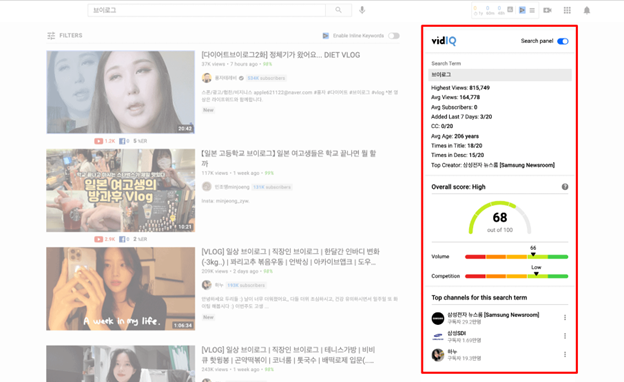
Task: Click Facebook icon under second video thumbnail
Action: coord(122,239)
